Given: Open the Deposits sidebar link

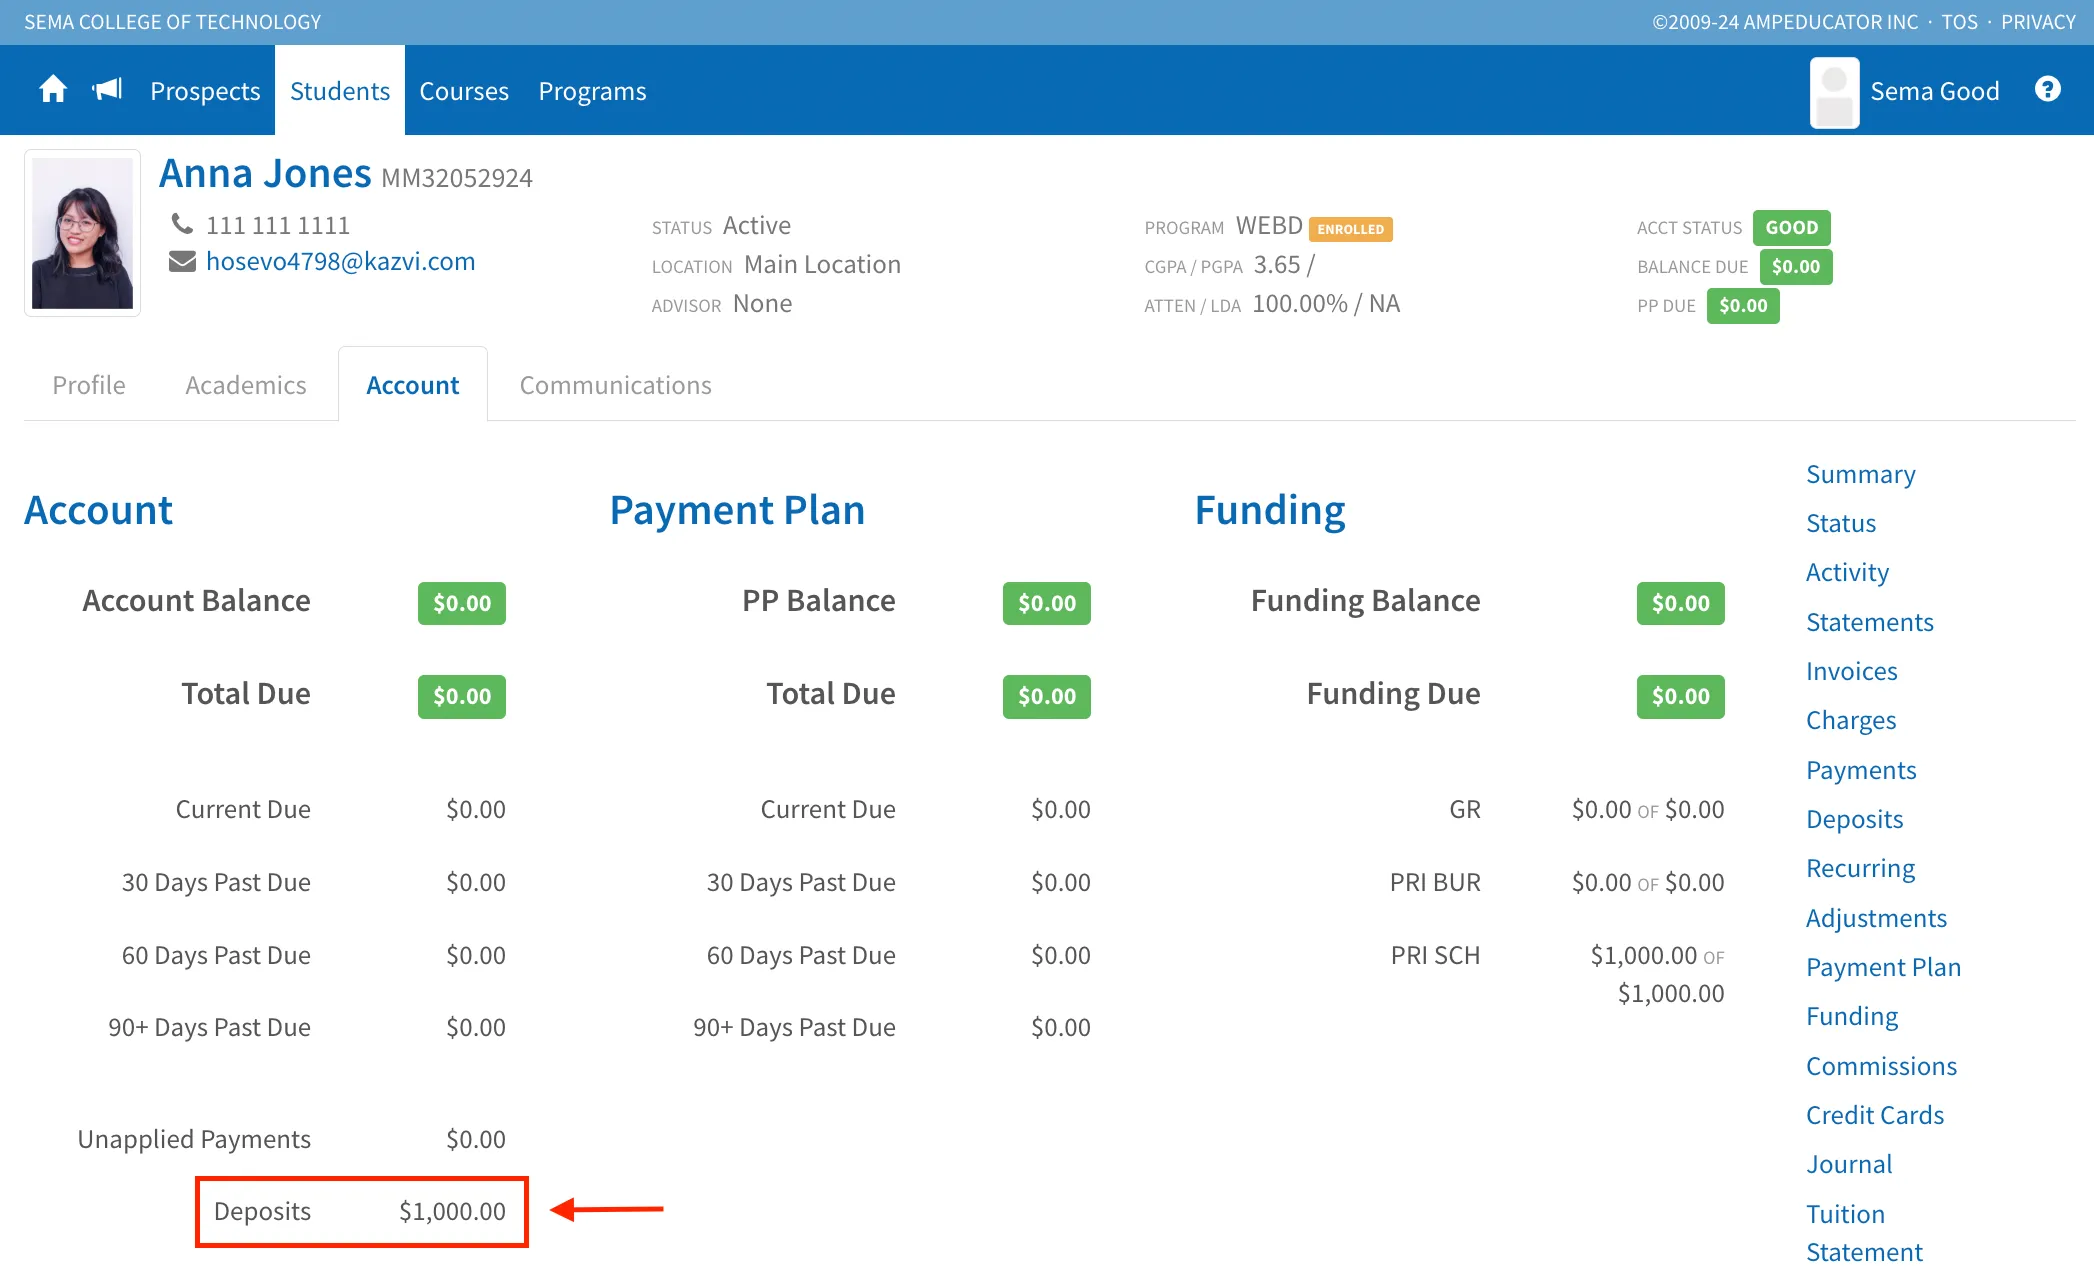Looking at the screenshot, I should (x=1854, y=819).
